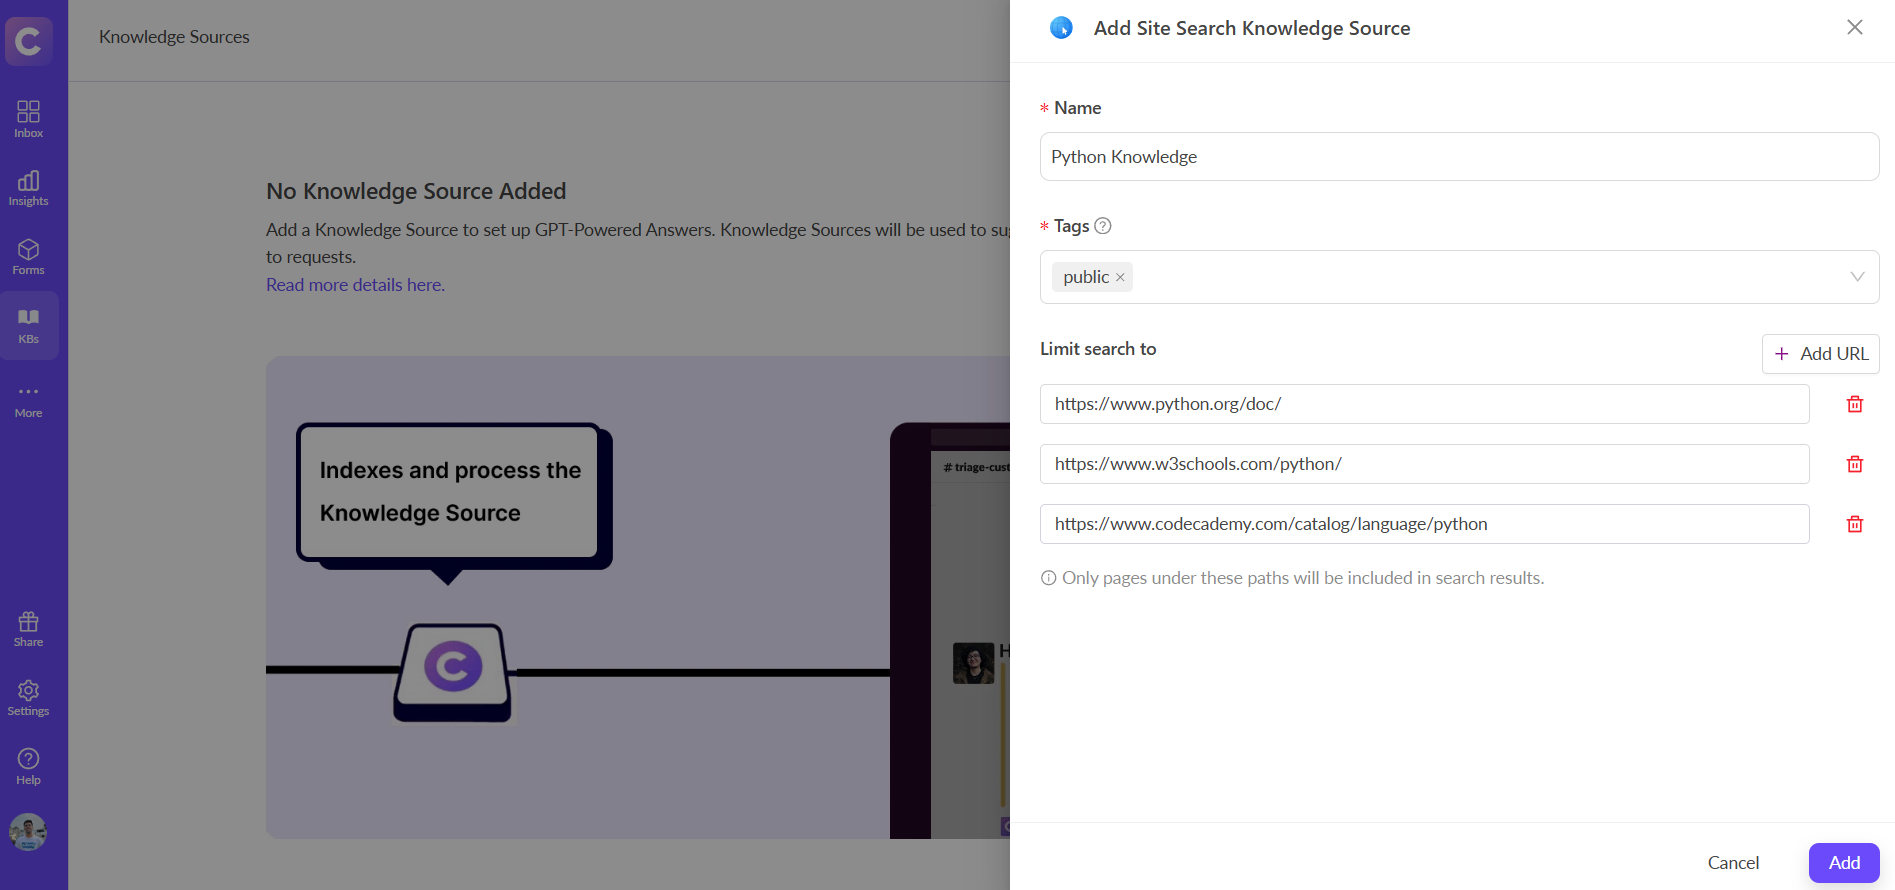
Task: Open the Inbox sidebar icon
Action: (x=28, y=118)
